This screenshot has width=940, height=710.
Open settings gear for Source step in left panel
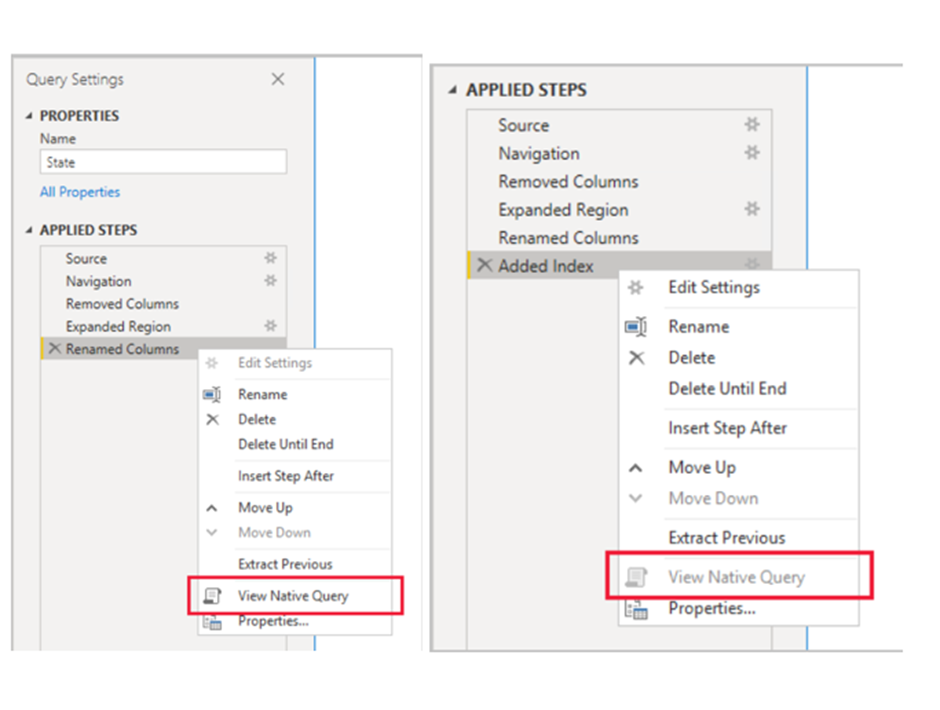[270, 258]
